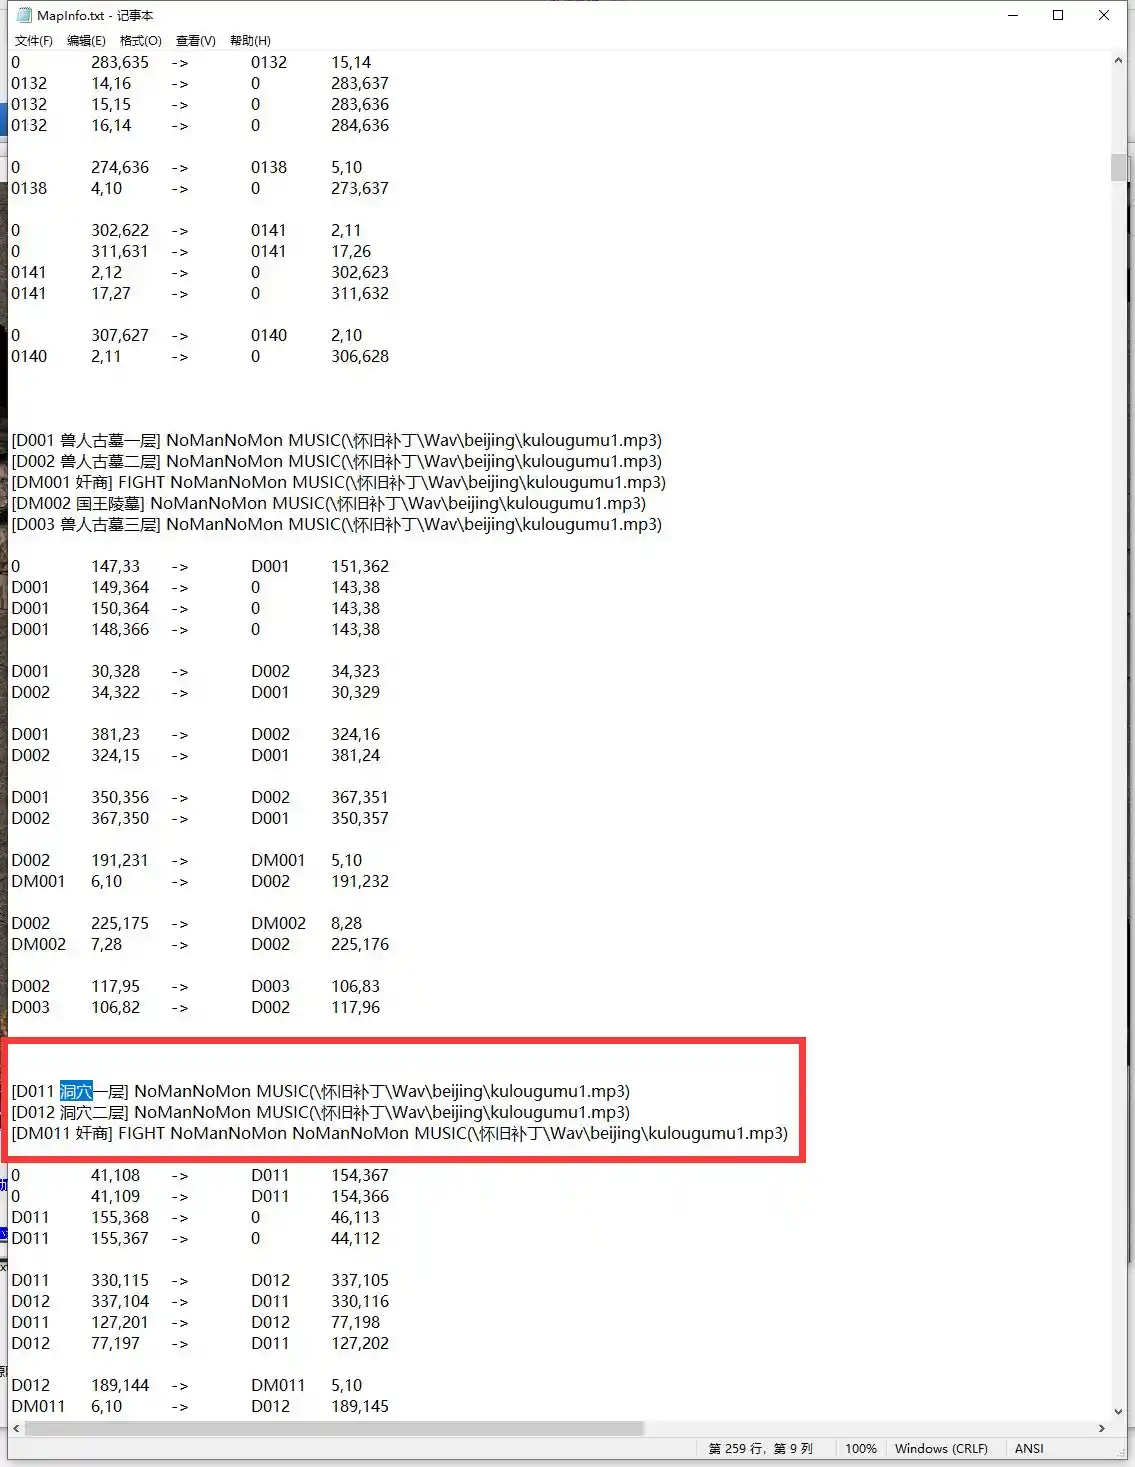Viewport: 1135px width, 1467px height.
Task: Click the value 149,364
Action: pyautogui.click(x=120, y=587)
